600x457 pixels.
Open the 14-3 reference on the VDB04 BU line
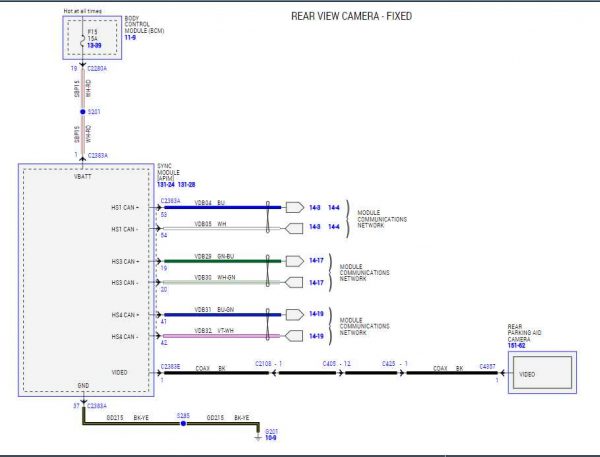pyautogui.click(x=315, y=207)
